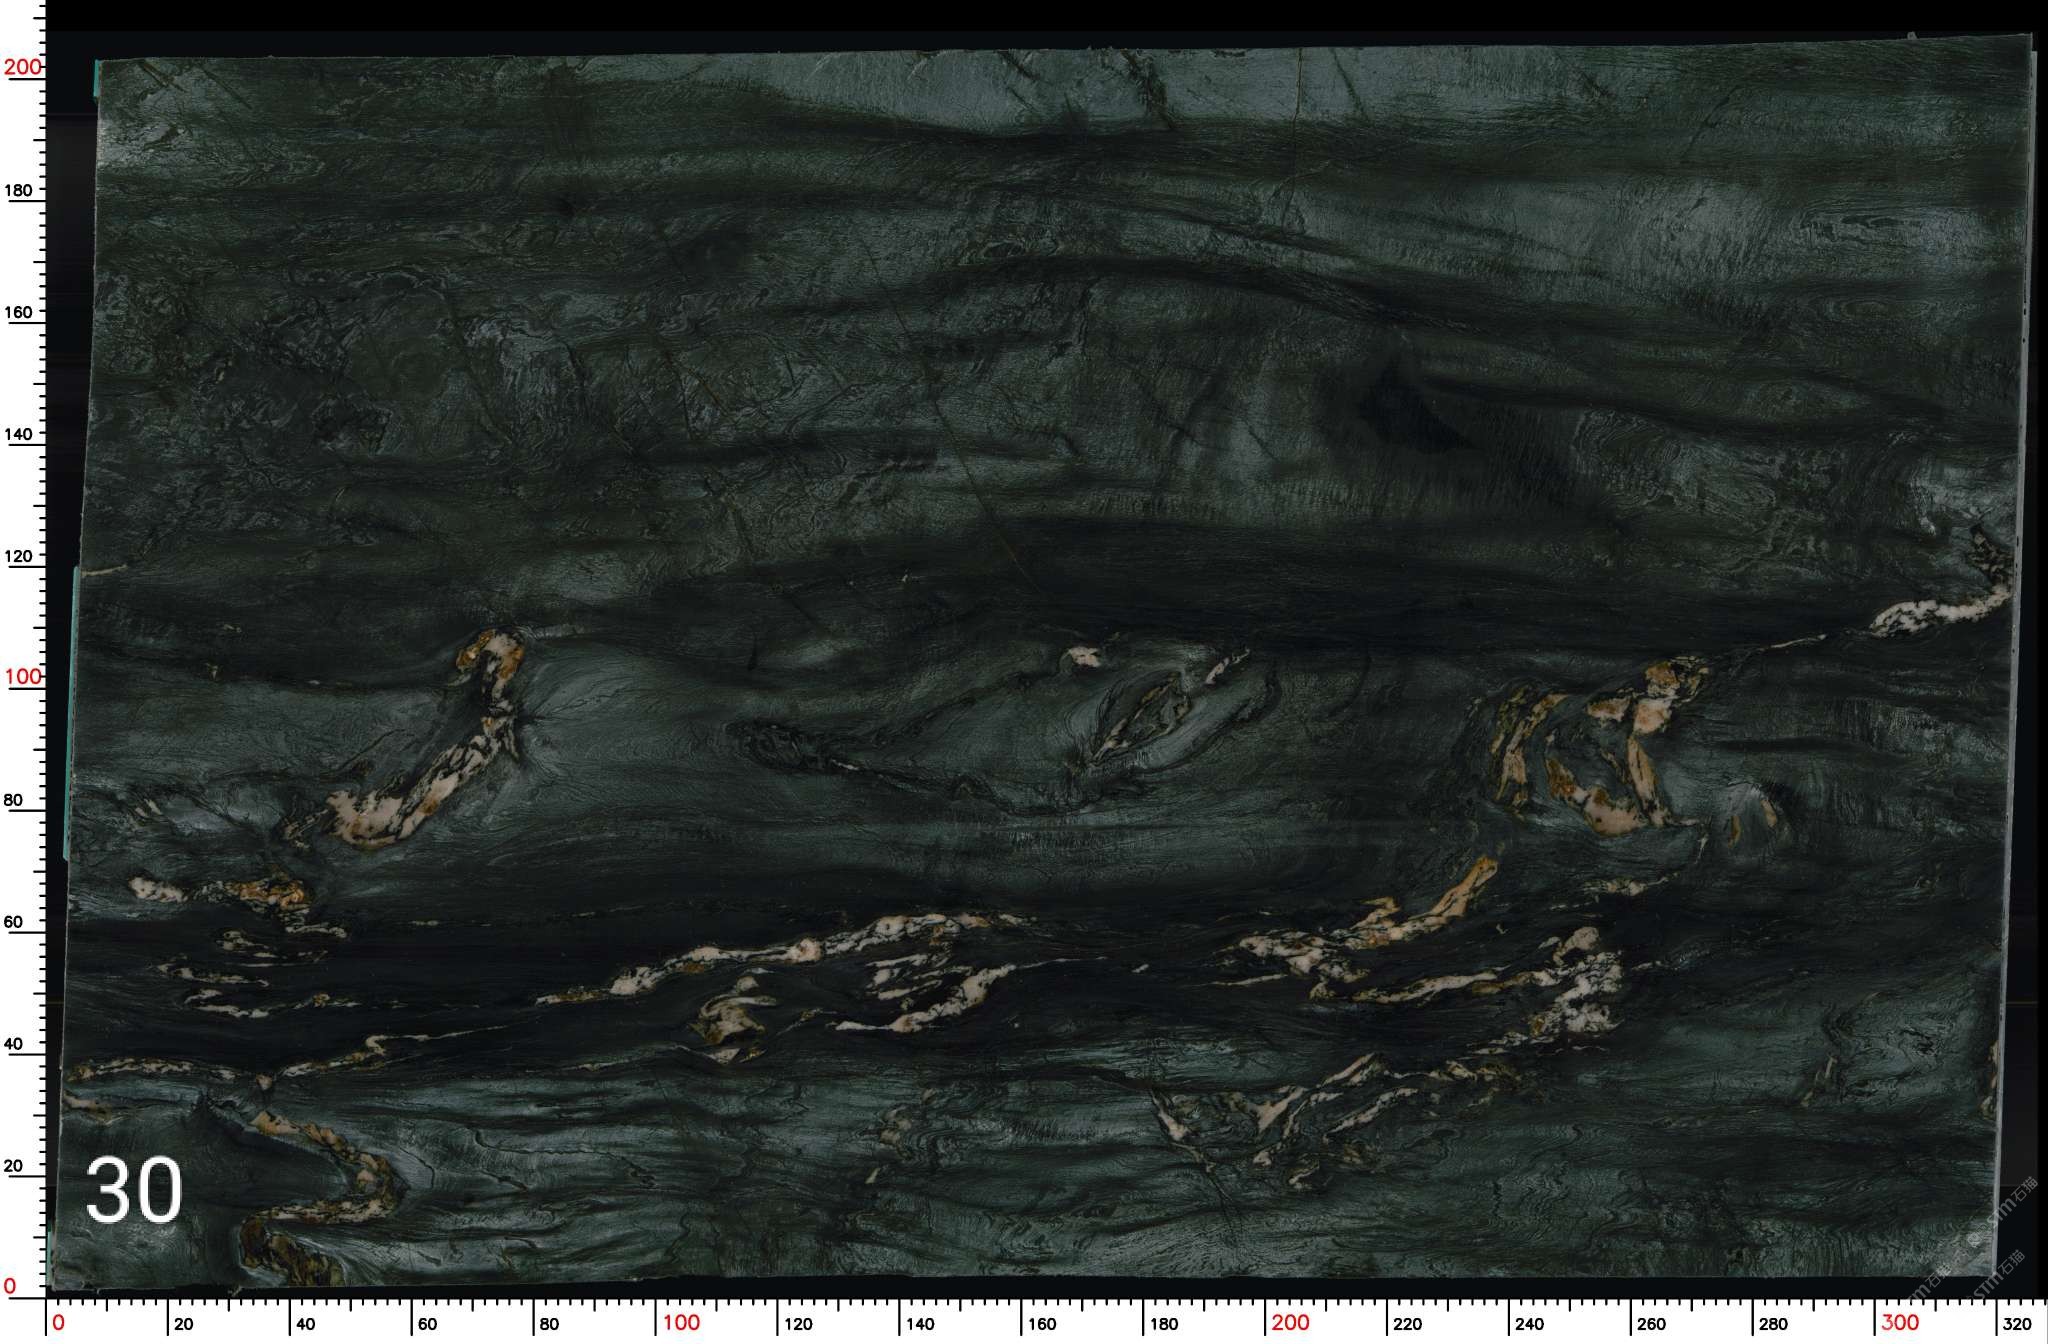
Task: Select "40" on the vertical left ruler
Action: point(13,1044)
